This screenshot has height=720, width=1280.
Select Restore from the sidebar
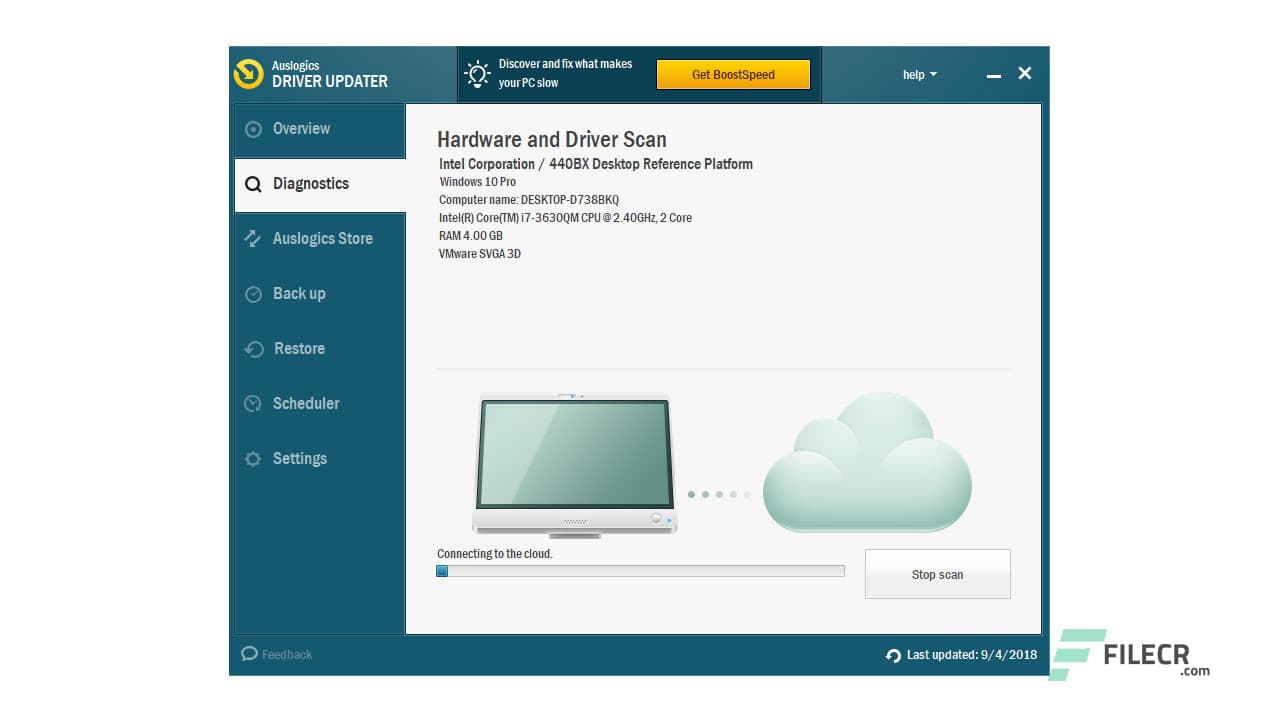(x=299, y=349)
